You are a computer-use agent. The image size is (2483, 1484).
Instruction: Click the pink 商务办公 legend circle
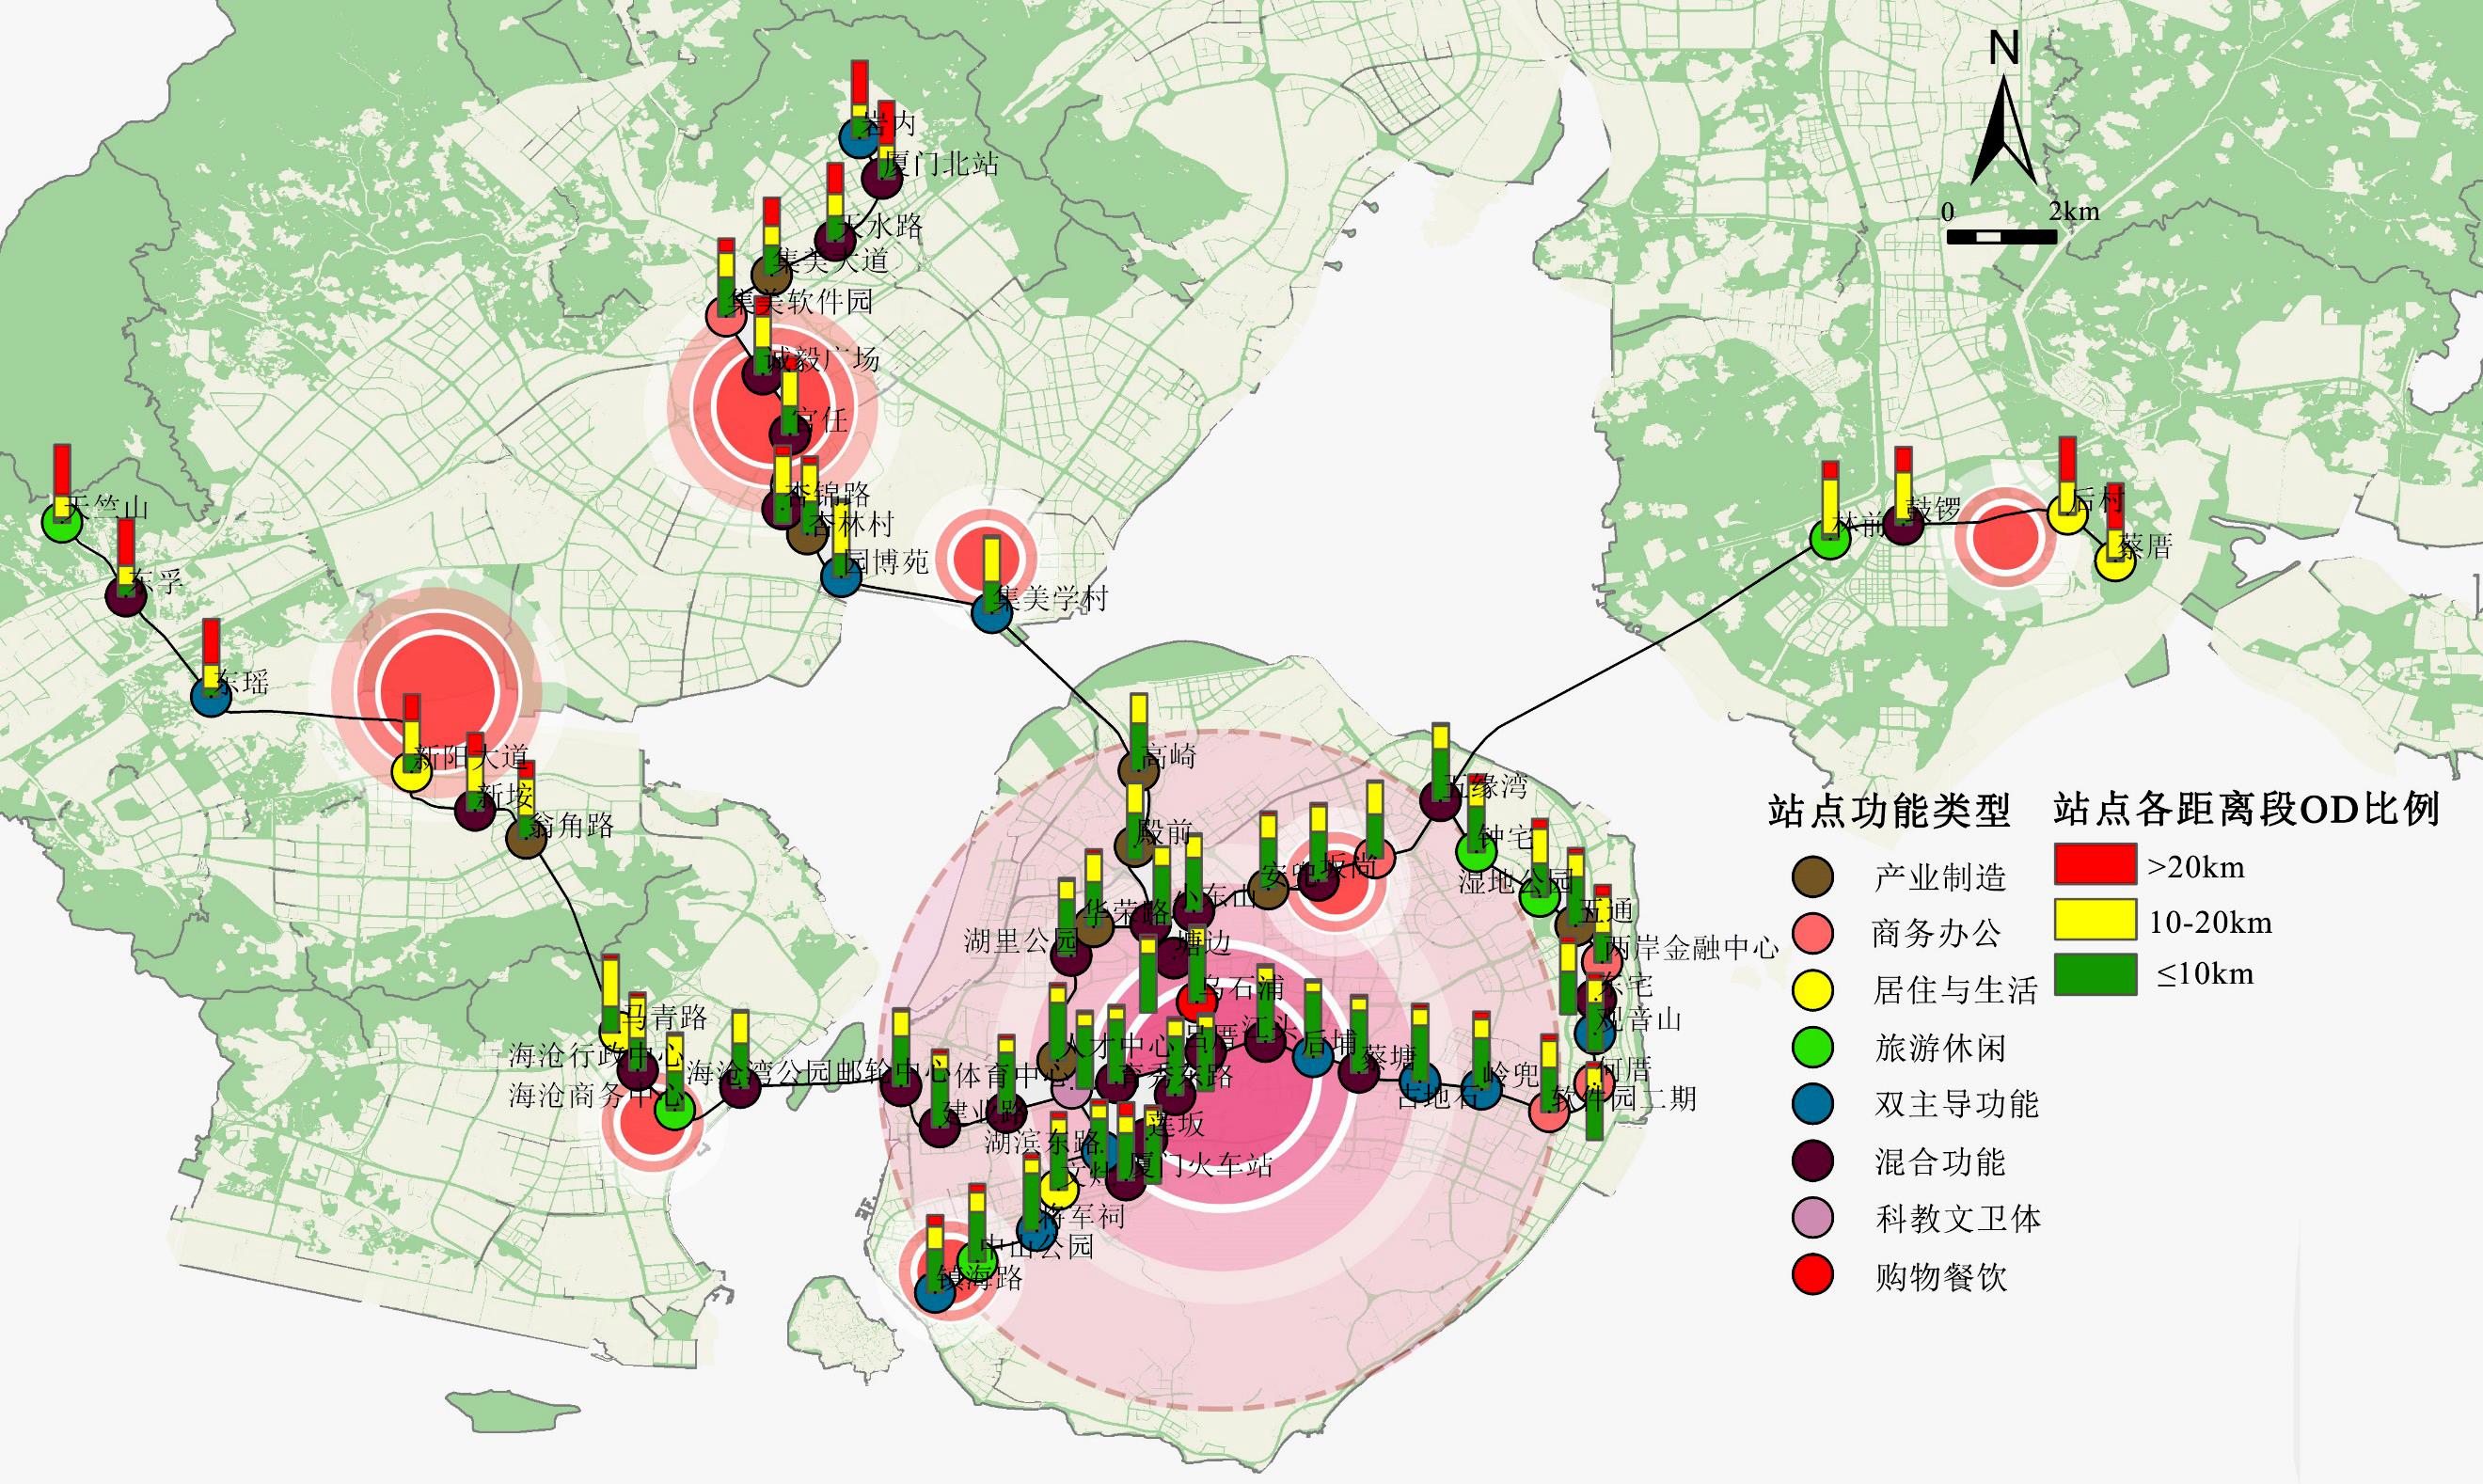(x=1812, y=933)
